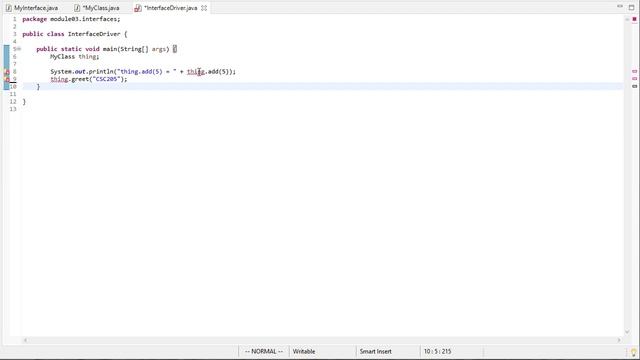The height and width of the screenshot is (360, 640).
Task: Click on 'main' method name in line 5
Action: pyautogui.click(x=110, y=49)
